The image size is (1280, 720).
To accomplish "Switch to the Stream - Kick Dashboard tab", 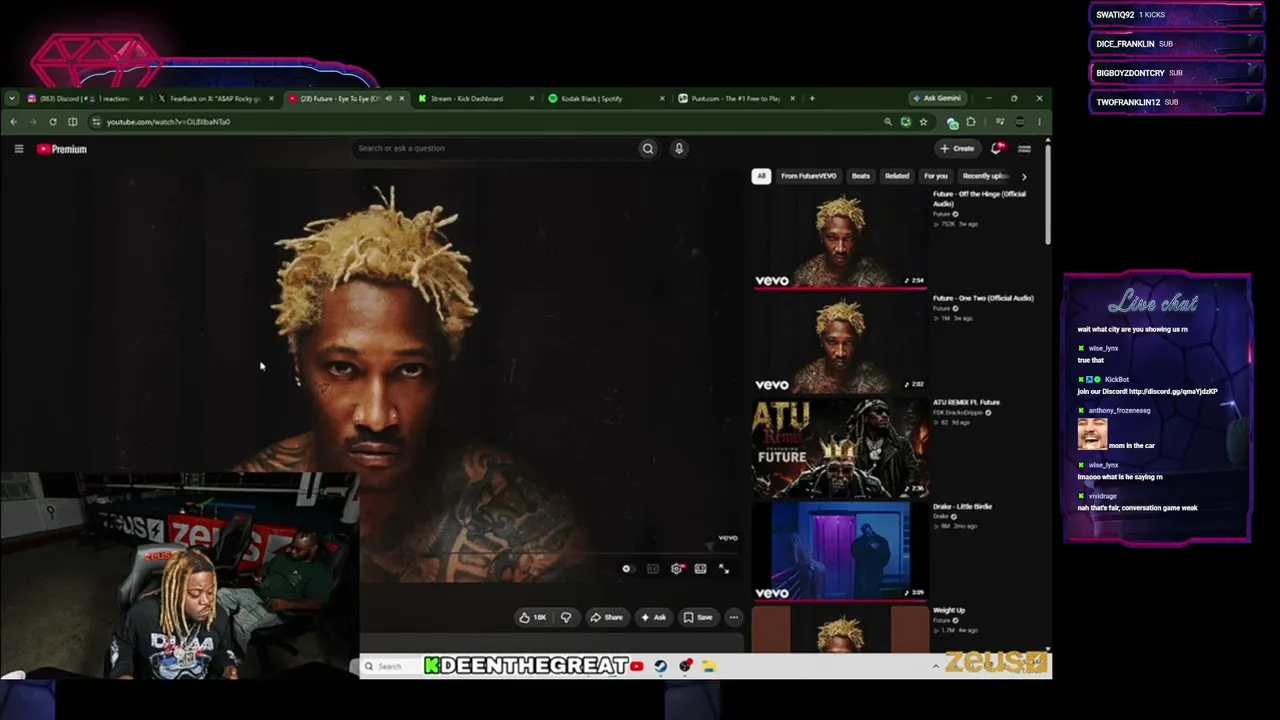I will tap(467, 98).
